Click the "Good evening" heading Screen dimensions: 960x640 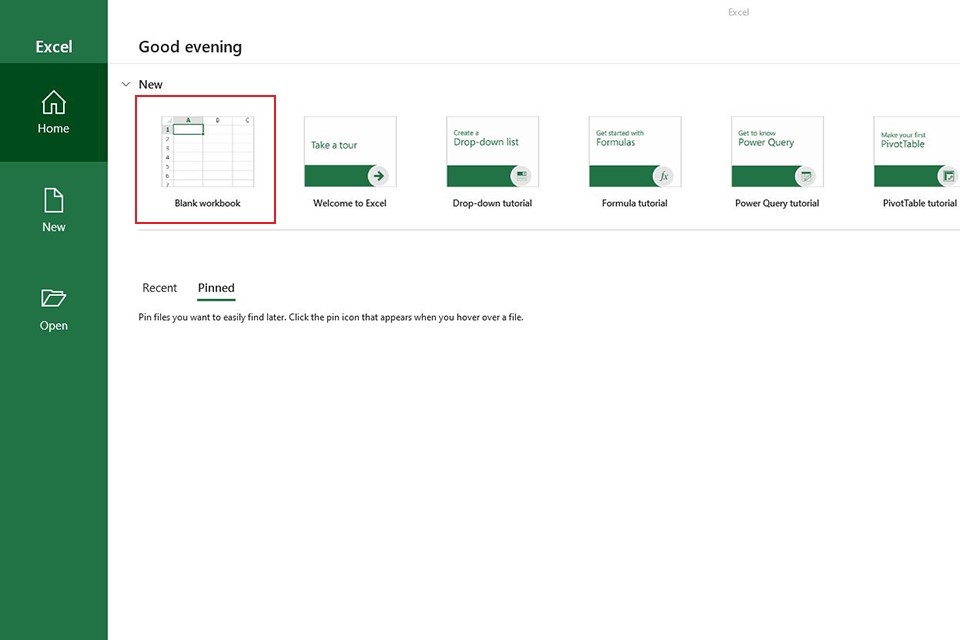click(x=190, y=47)
